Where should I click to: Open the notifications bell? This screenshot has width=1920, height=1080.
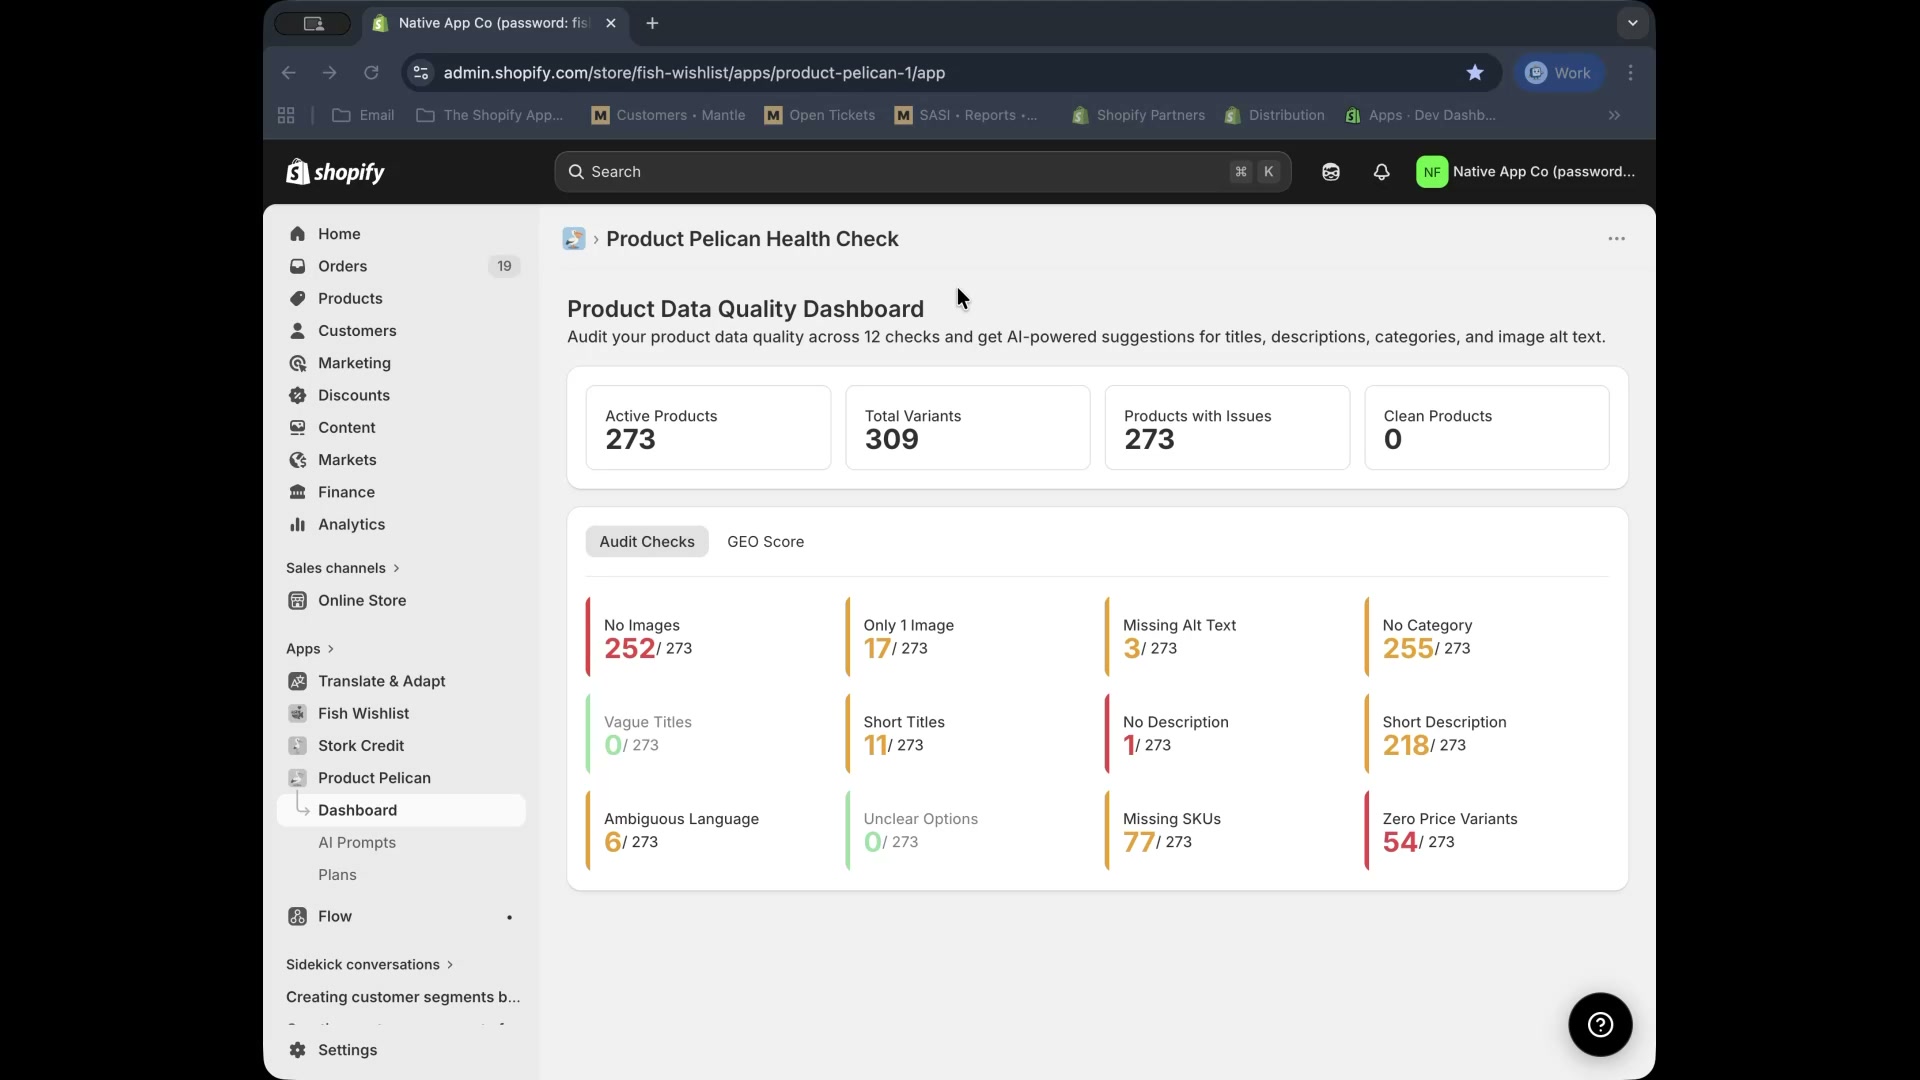coord(1381,172)
